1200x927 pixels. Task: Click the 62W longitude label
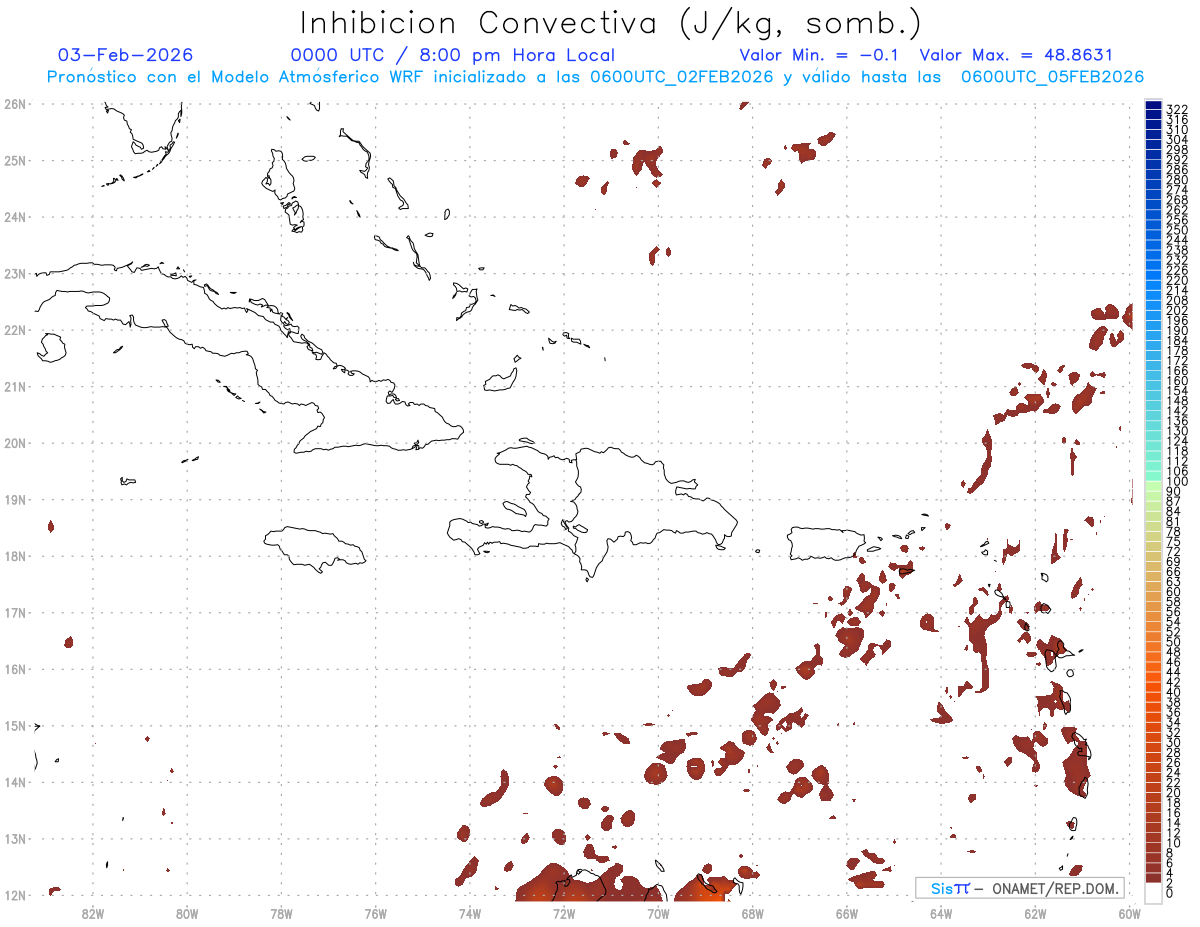click(1035, 913)
